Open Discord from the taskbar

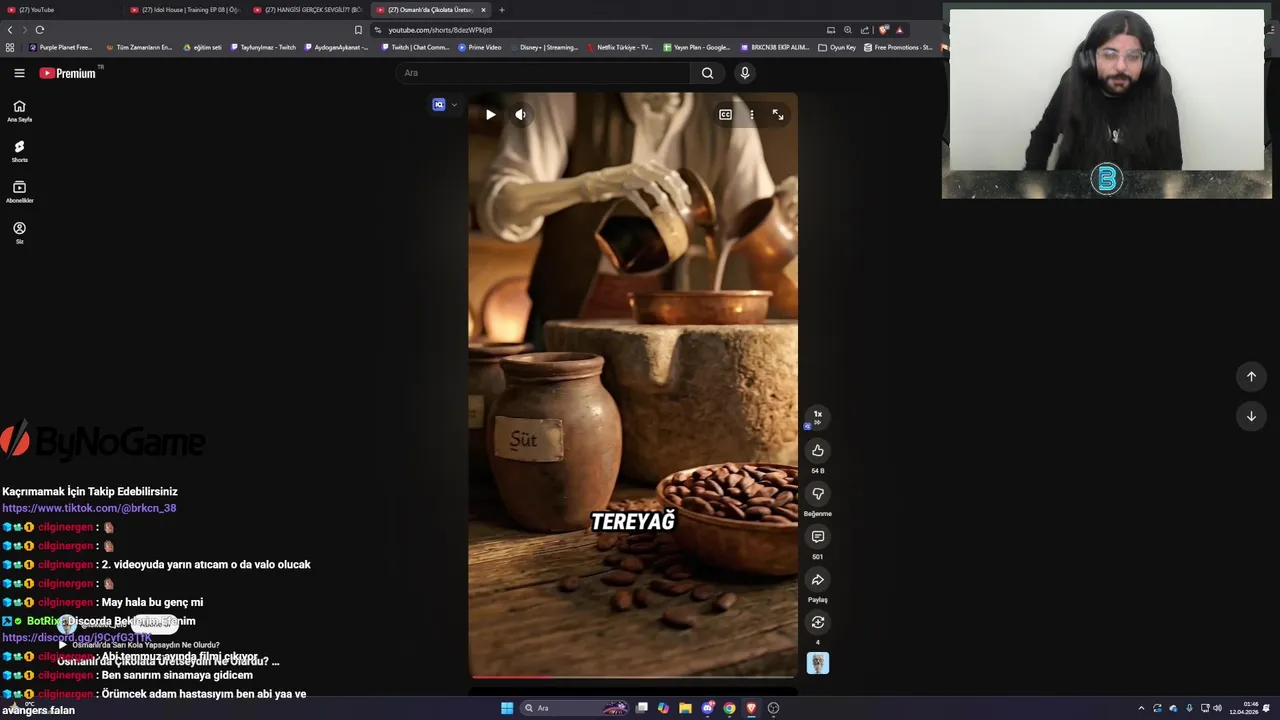pos(708,708)
